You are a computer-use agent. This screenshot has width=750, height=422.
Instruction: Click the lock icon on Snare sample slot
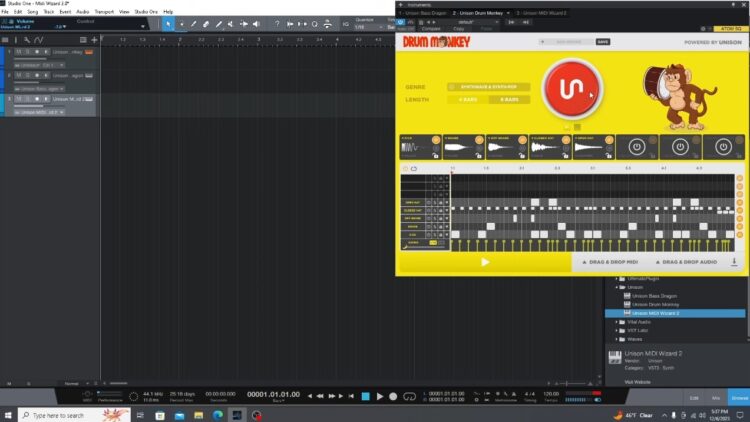(x=479, y=155)
